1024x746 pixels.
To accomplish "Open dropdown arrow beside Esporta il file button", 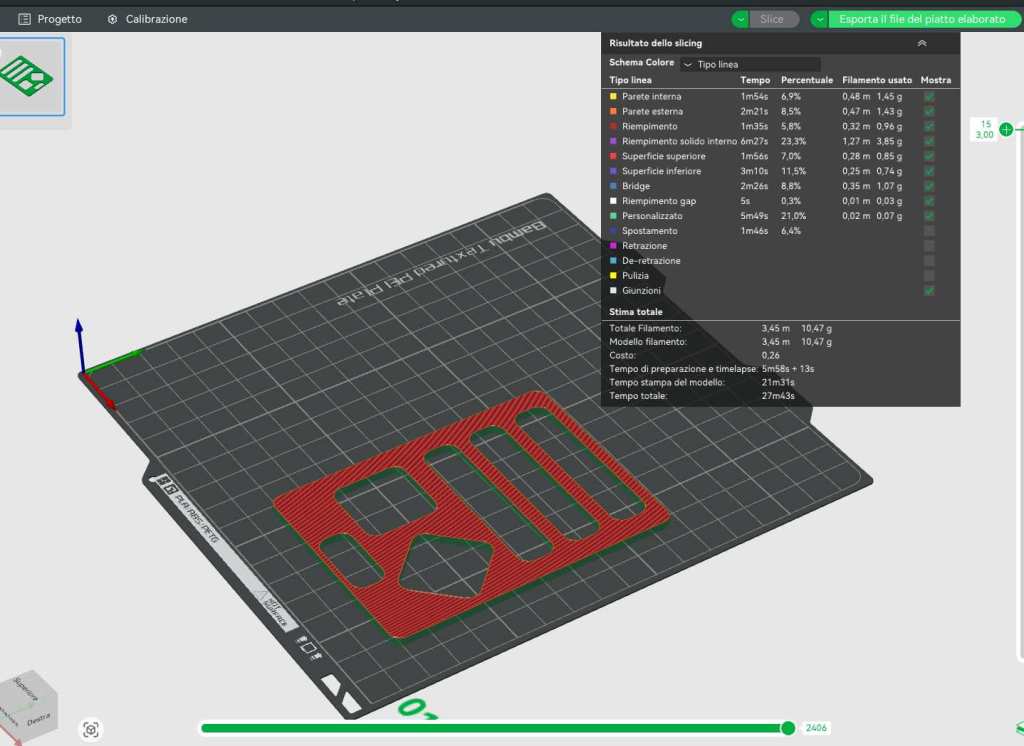I will pos(820,19).
